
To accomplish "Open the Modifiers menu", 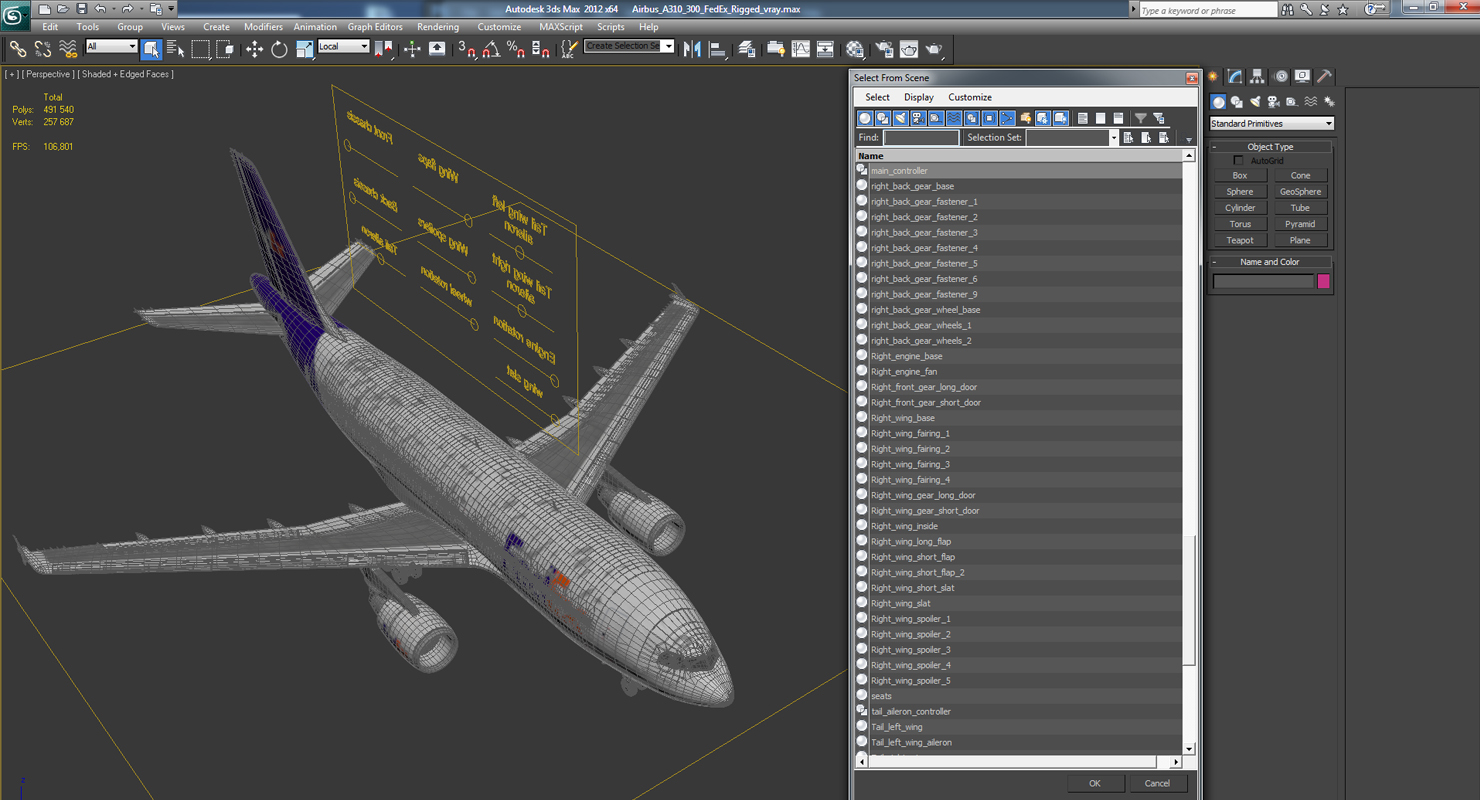I will click(263, 27).
